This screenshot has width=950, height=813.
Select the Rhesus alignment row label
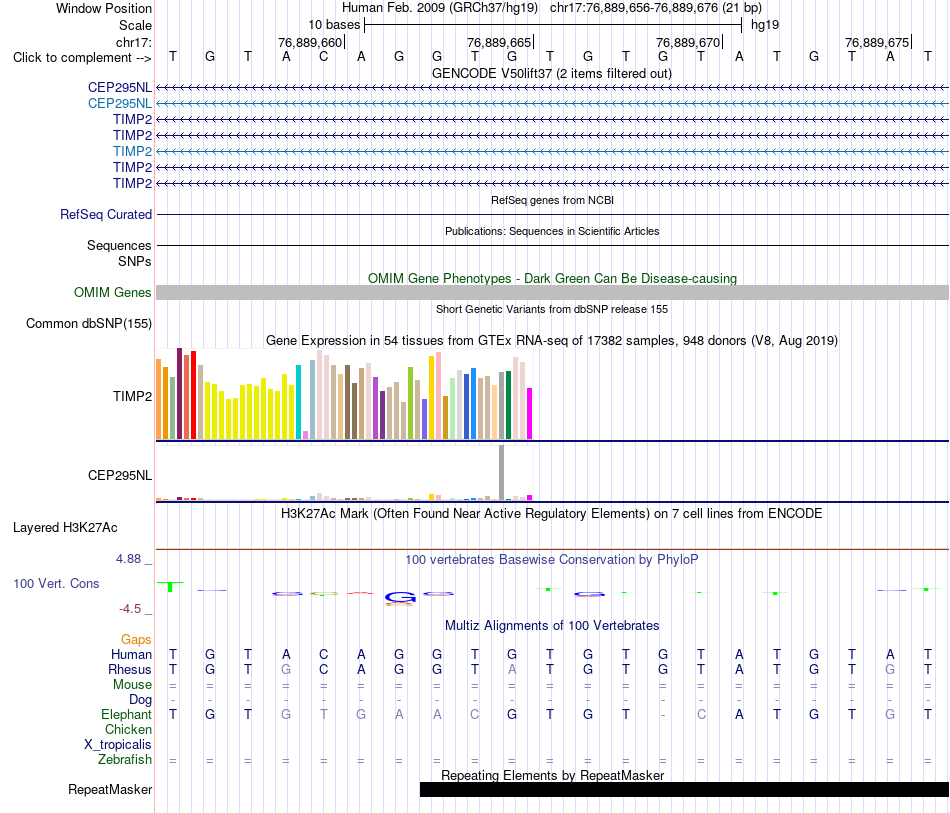click(130, 669)
